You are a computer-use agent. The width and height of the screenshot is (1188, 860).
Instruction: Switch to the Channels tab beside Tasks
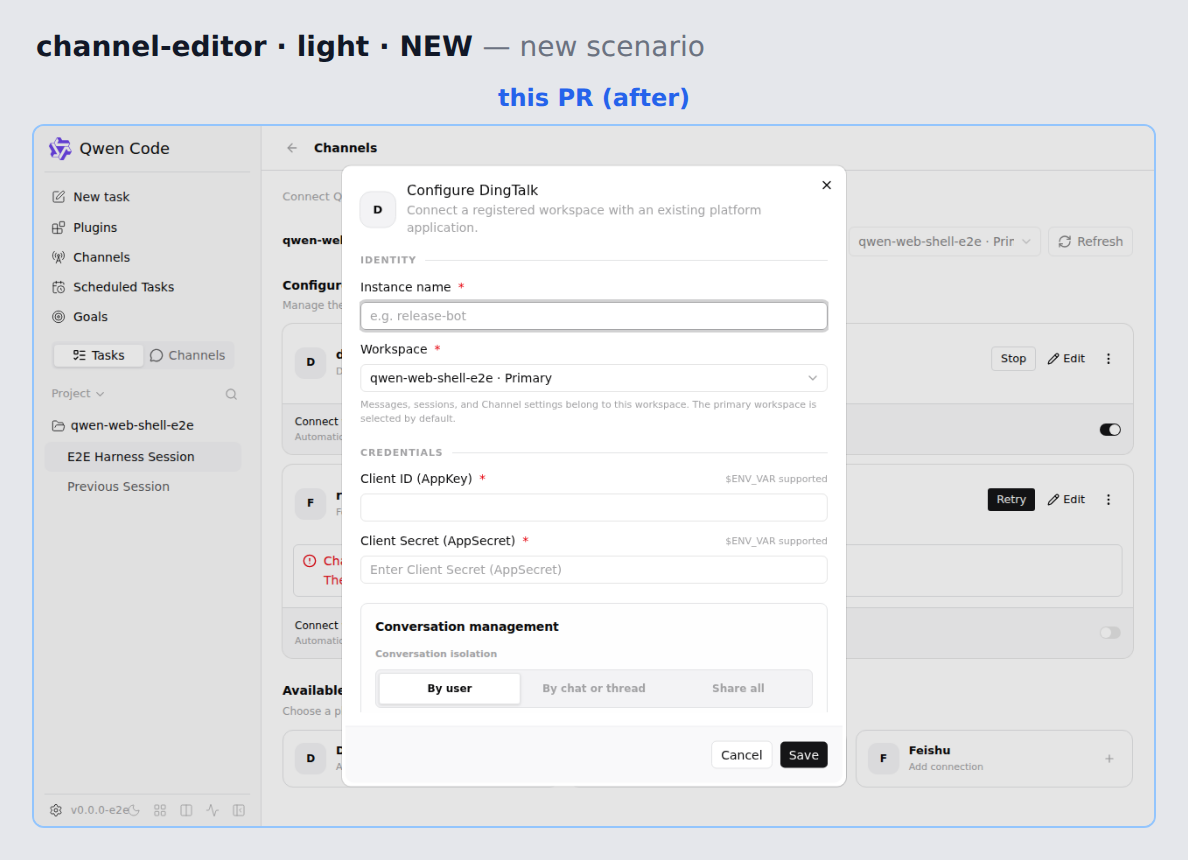[188, 355]
